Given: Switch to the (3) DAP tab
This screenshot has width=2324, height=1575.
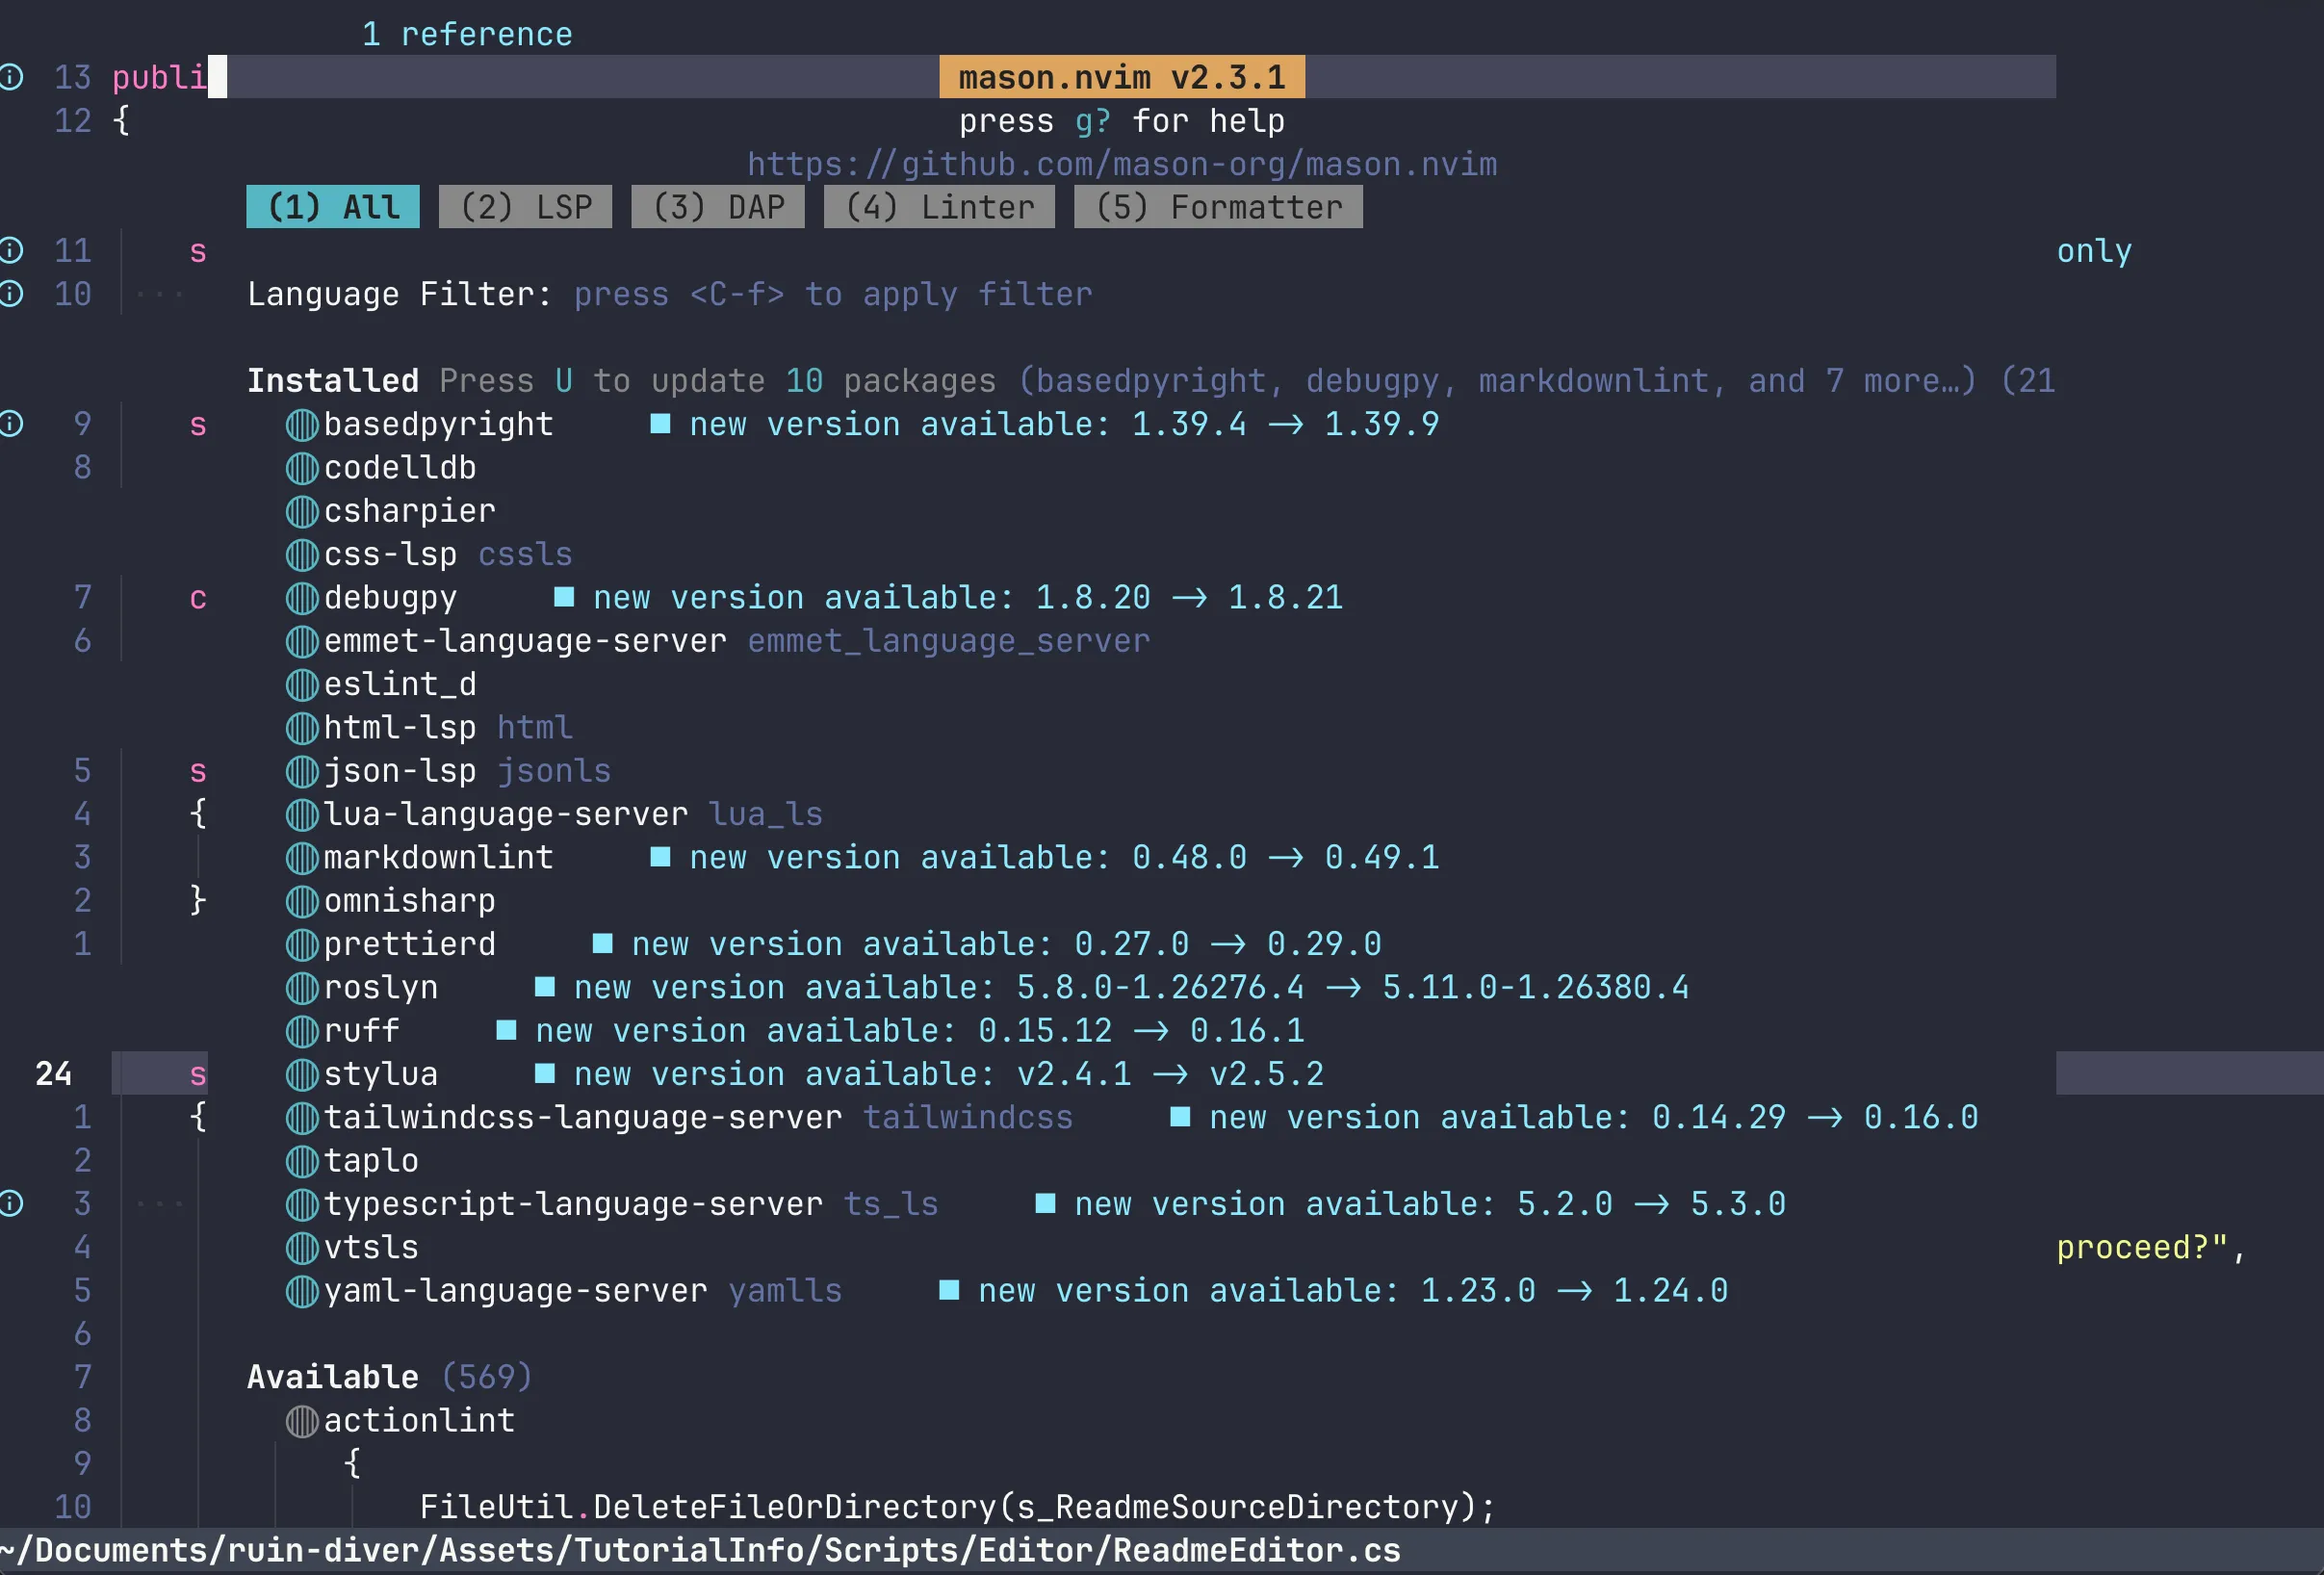Looking at the screenshot, I should pos(718,207).
